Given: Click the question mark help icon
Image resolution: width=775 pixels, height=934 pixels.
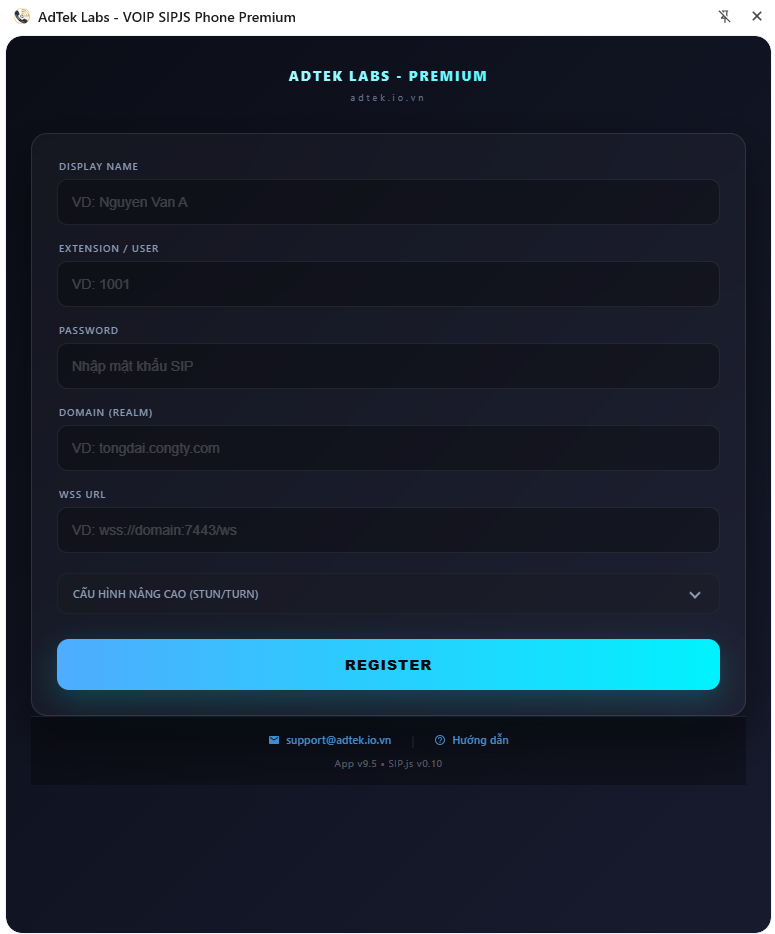Looking at the screenshot, I should point(440,740).
